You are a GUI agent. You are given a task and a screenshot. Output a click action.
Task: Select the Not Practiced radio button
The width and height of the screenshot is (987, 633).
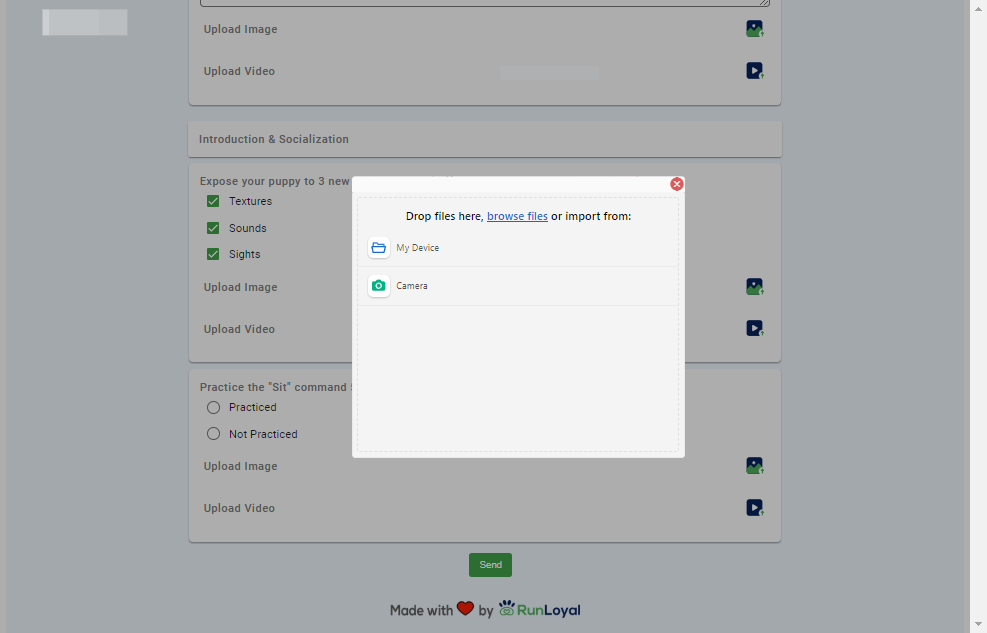(213, 434)
